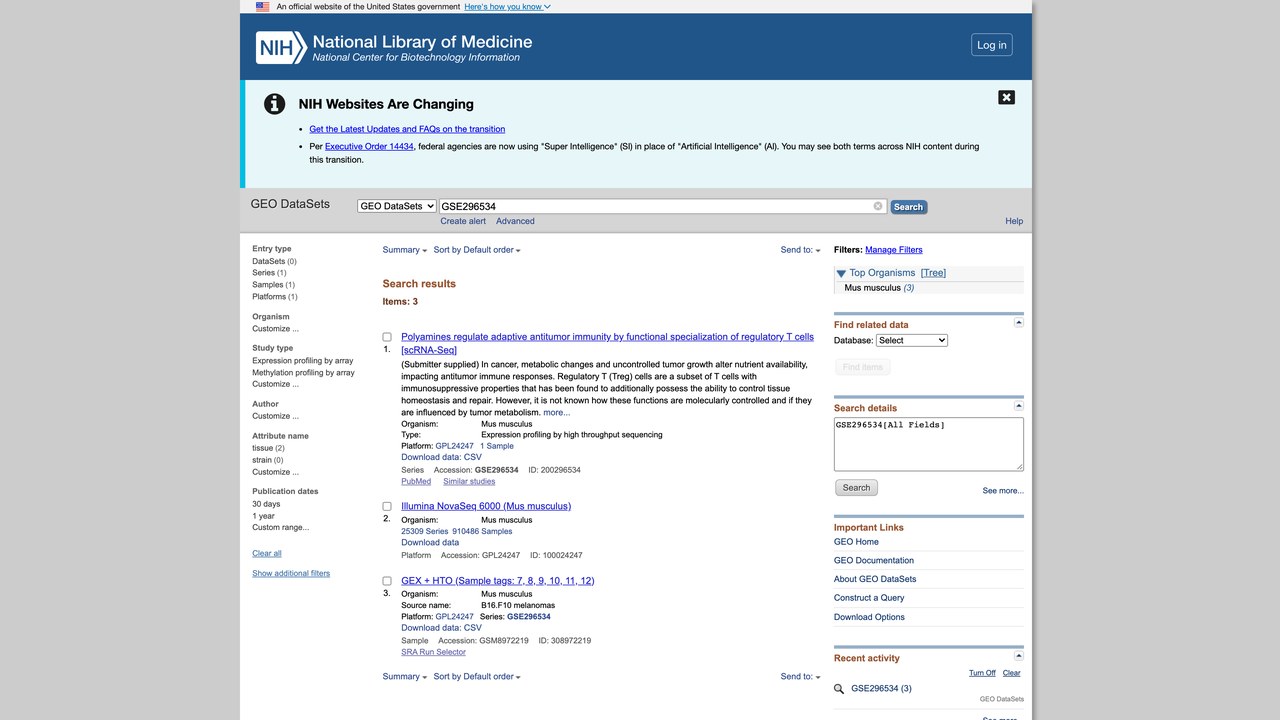Open the SRA Run Selector link
Screen dimensions: 1280x720
pos(433,652)
